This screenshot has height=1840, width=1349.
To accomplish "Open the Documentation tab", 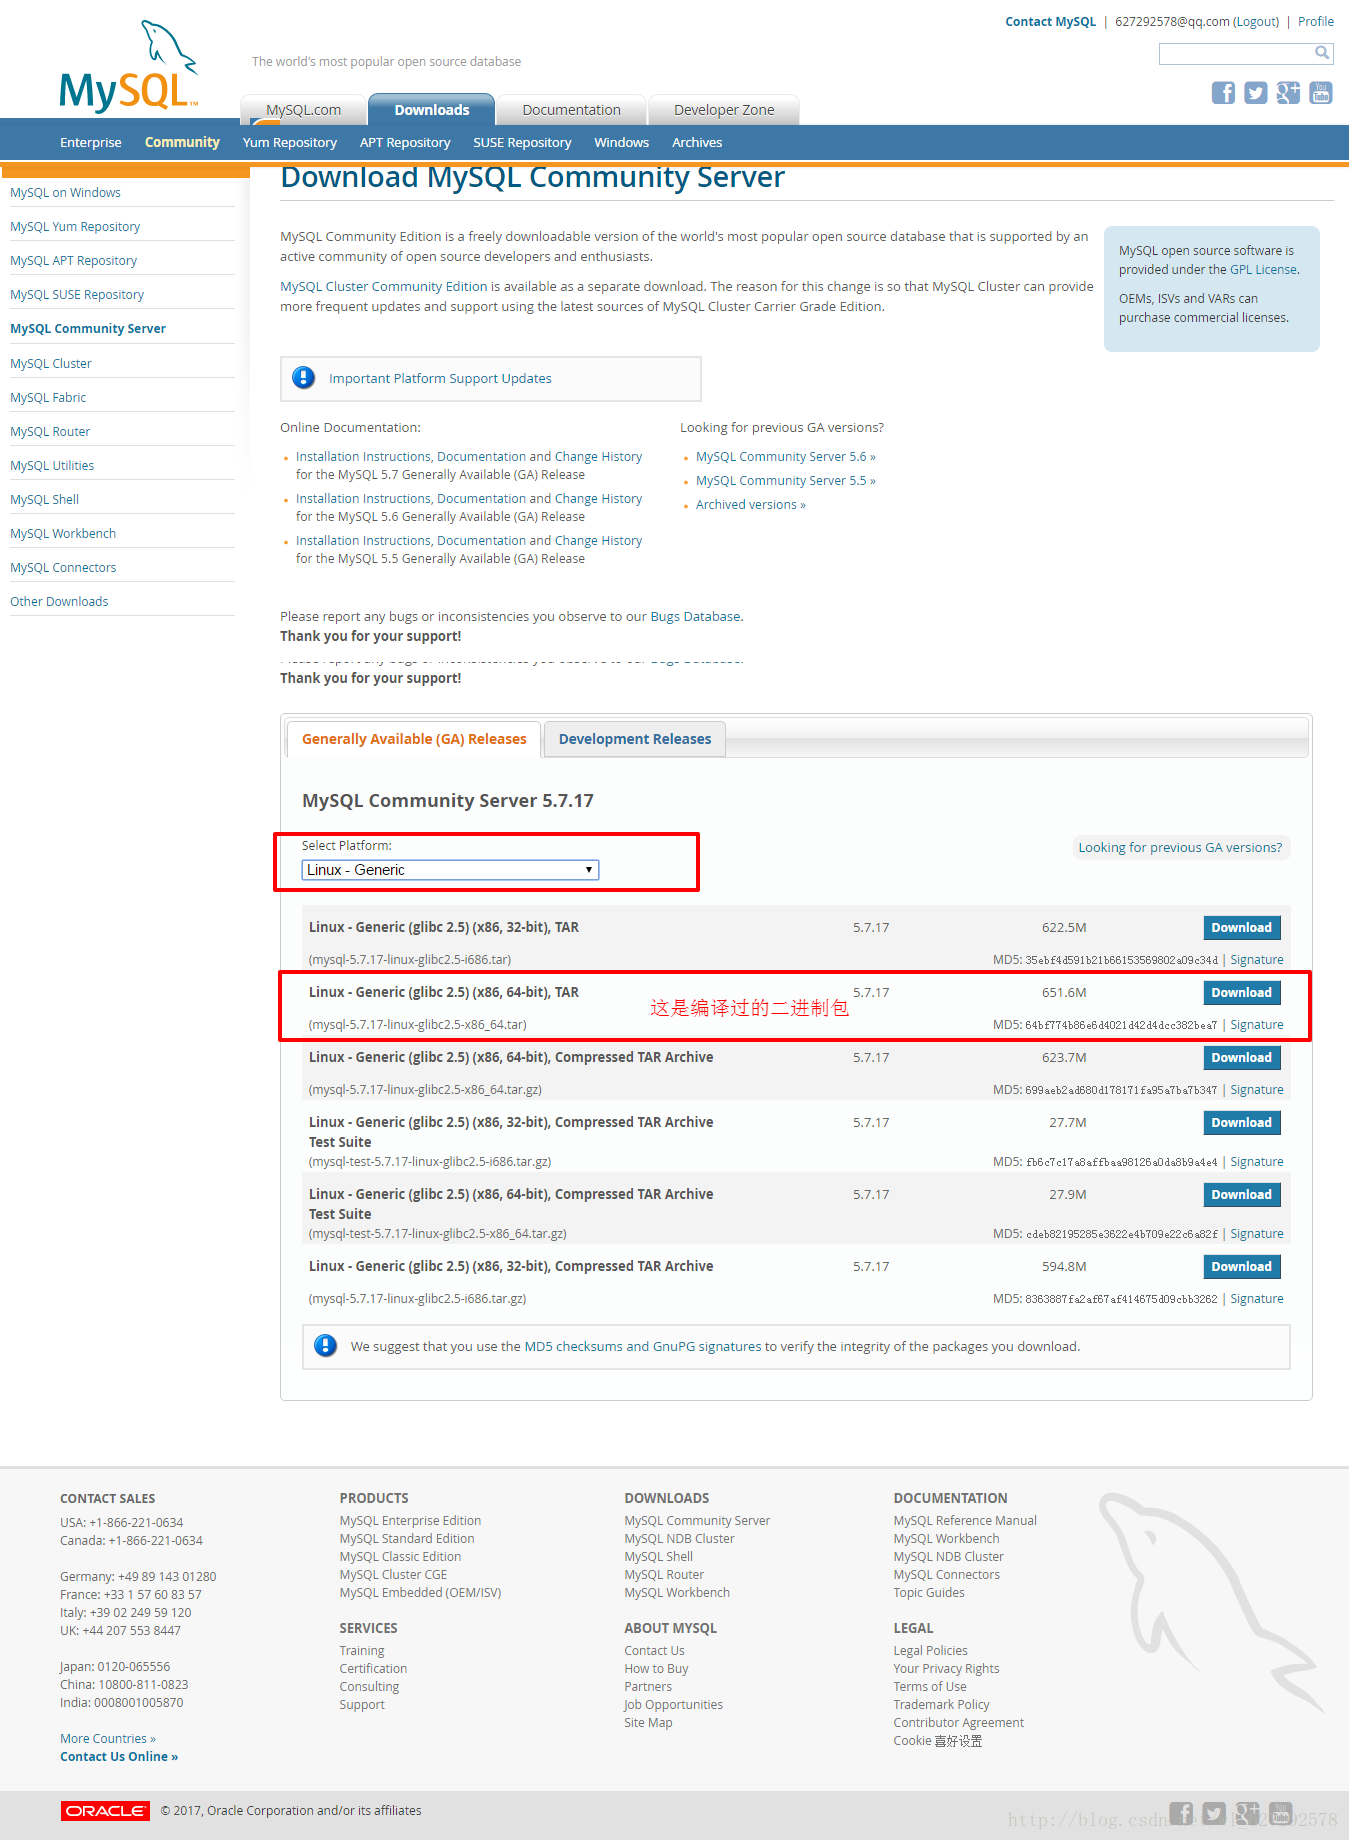I will click(571, 110).
